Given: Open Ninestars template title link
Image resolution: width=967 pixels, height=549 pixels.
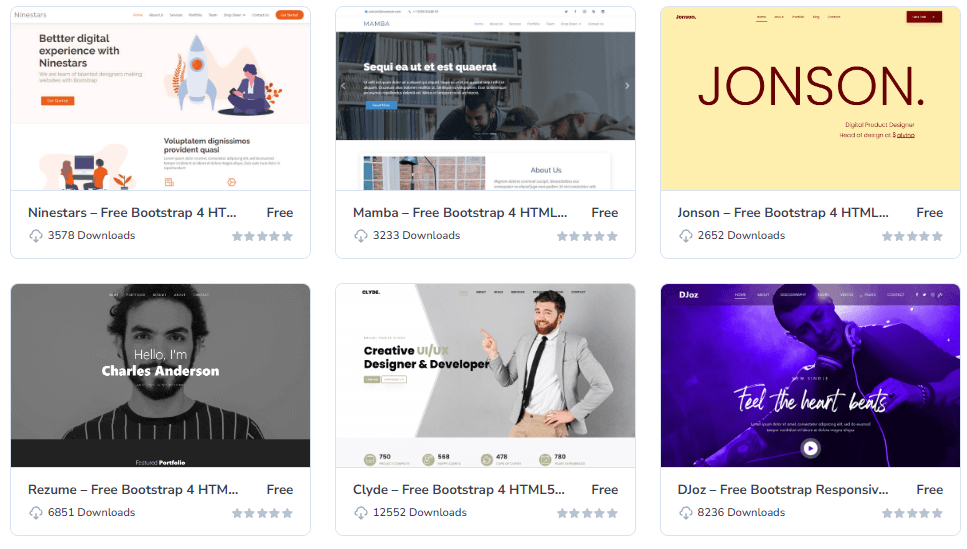Looking at the screenshot, I should tap(132, 213).
